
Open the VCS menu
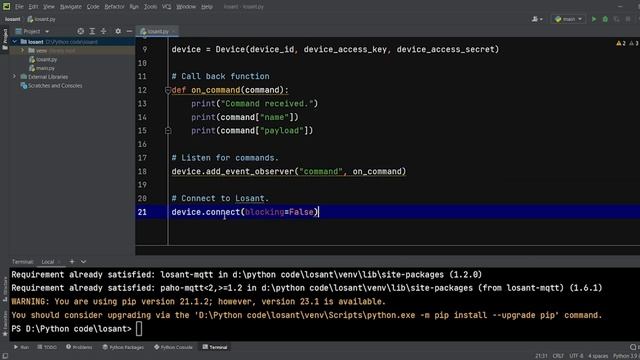(x=167, y=7)
